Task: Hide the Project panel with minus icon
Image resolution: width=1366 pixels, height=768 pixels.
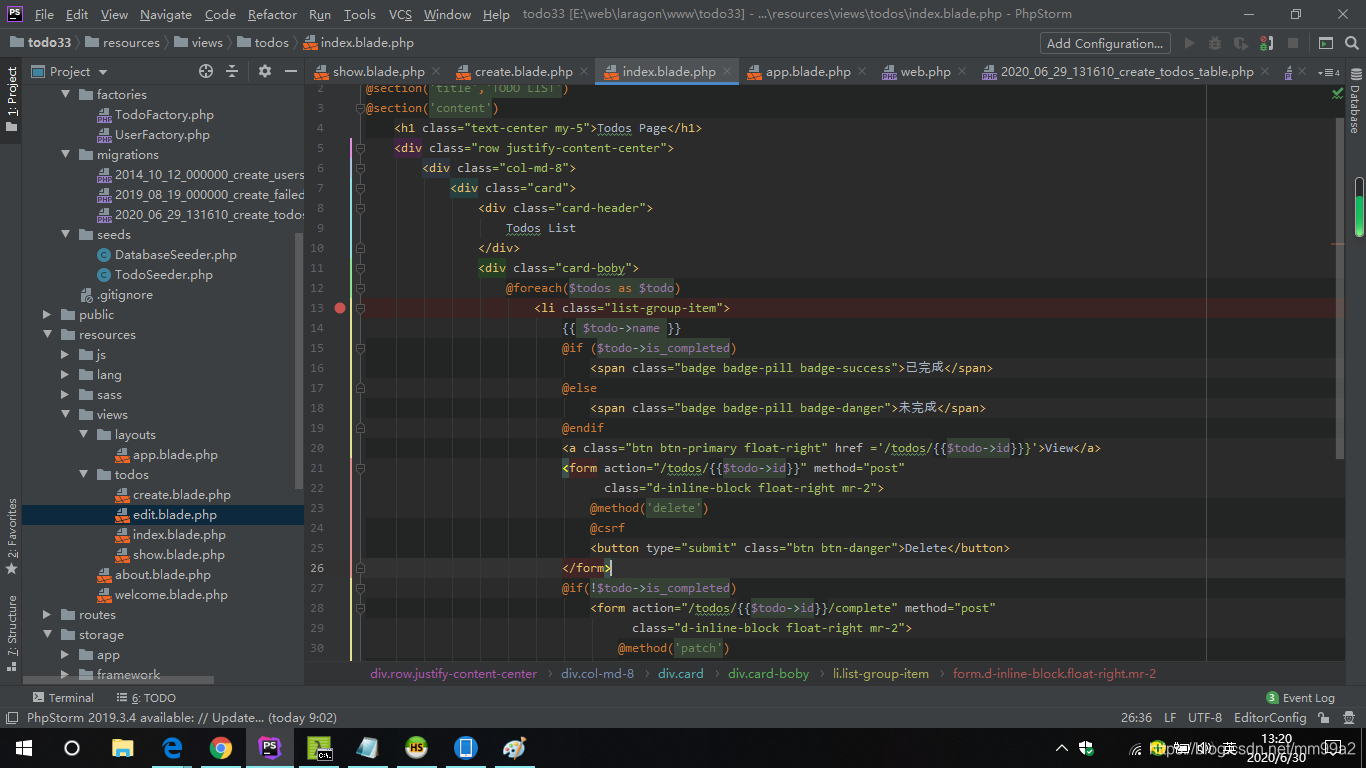Action: click(291, 71)
